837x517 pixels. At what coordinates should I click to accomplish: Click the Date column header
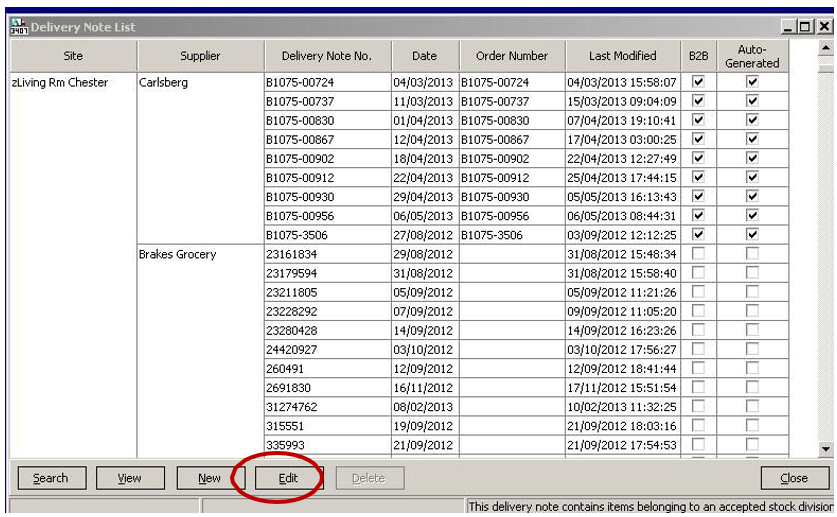424,56
